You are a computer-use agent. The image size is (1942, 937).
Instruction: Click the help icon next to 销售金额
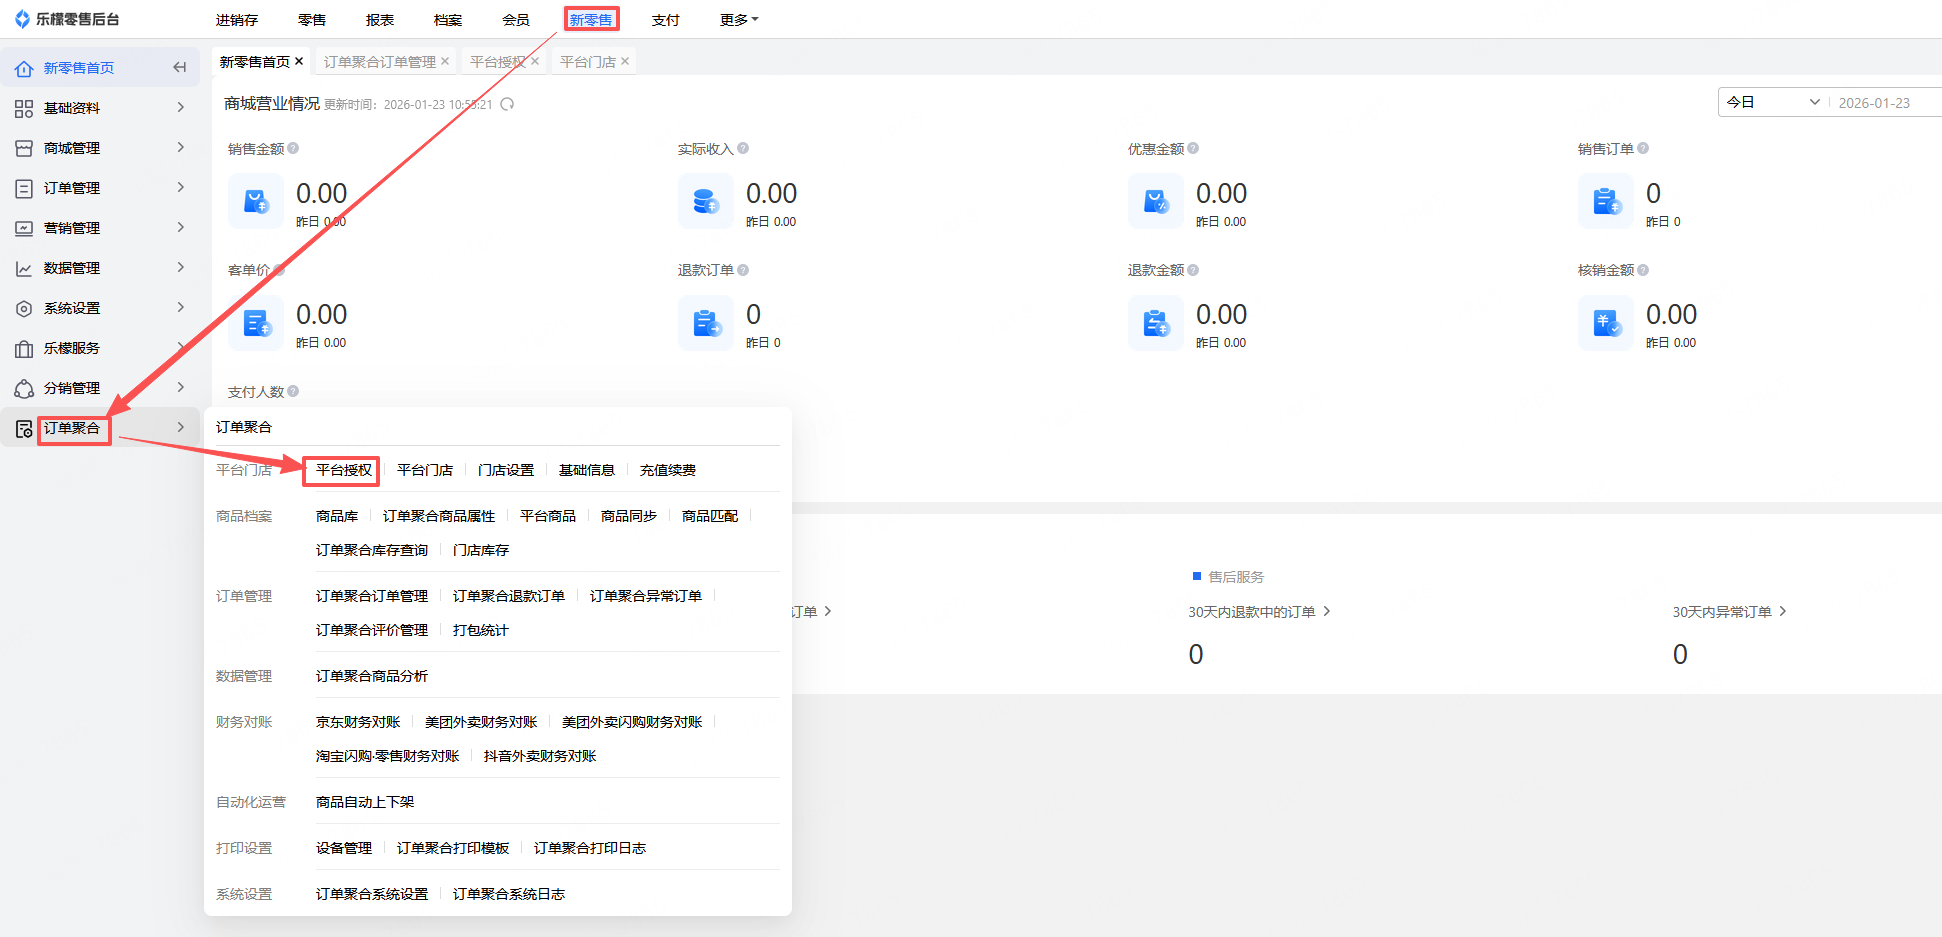click(x=293, y=148)
